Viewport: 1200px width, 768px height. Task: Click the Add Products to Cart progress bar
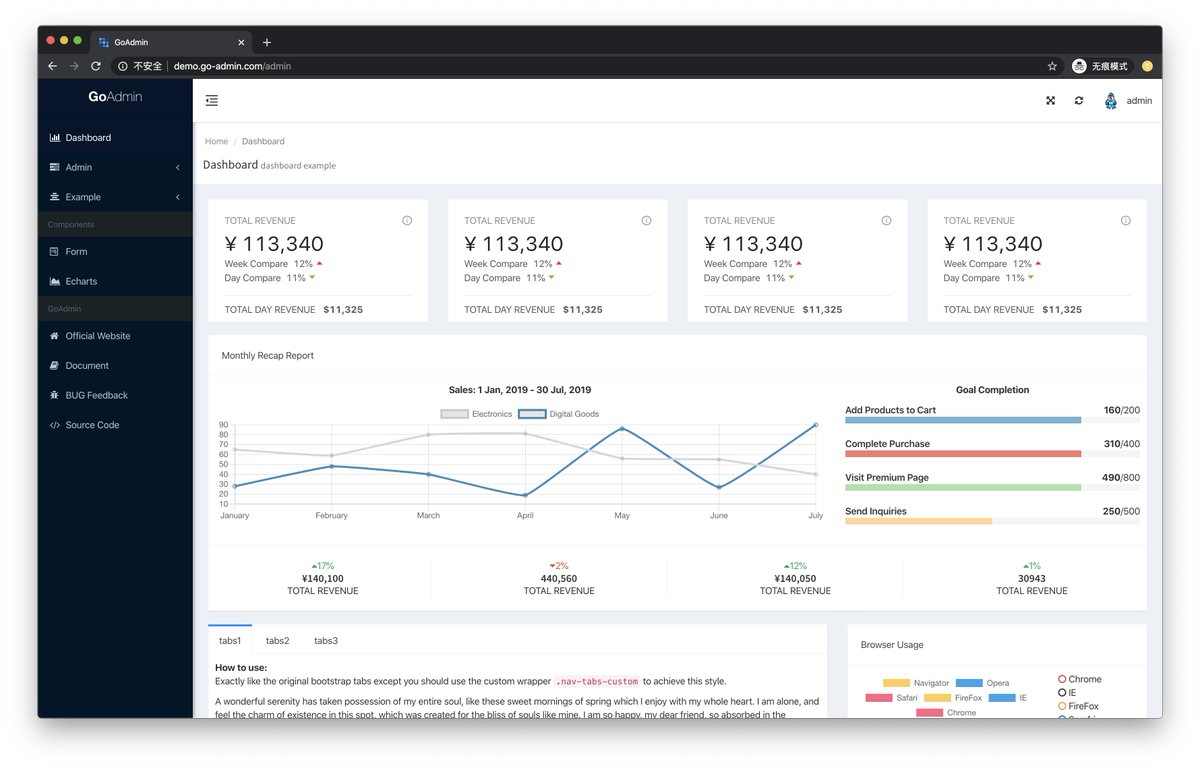pyautogui.click(x=992, y=420)
